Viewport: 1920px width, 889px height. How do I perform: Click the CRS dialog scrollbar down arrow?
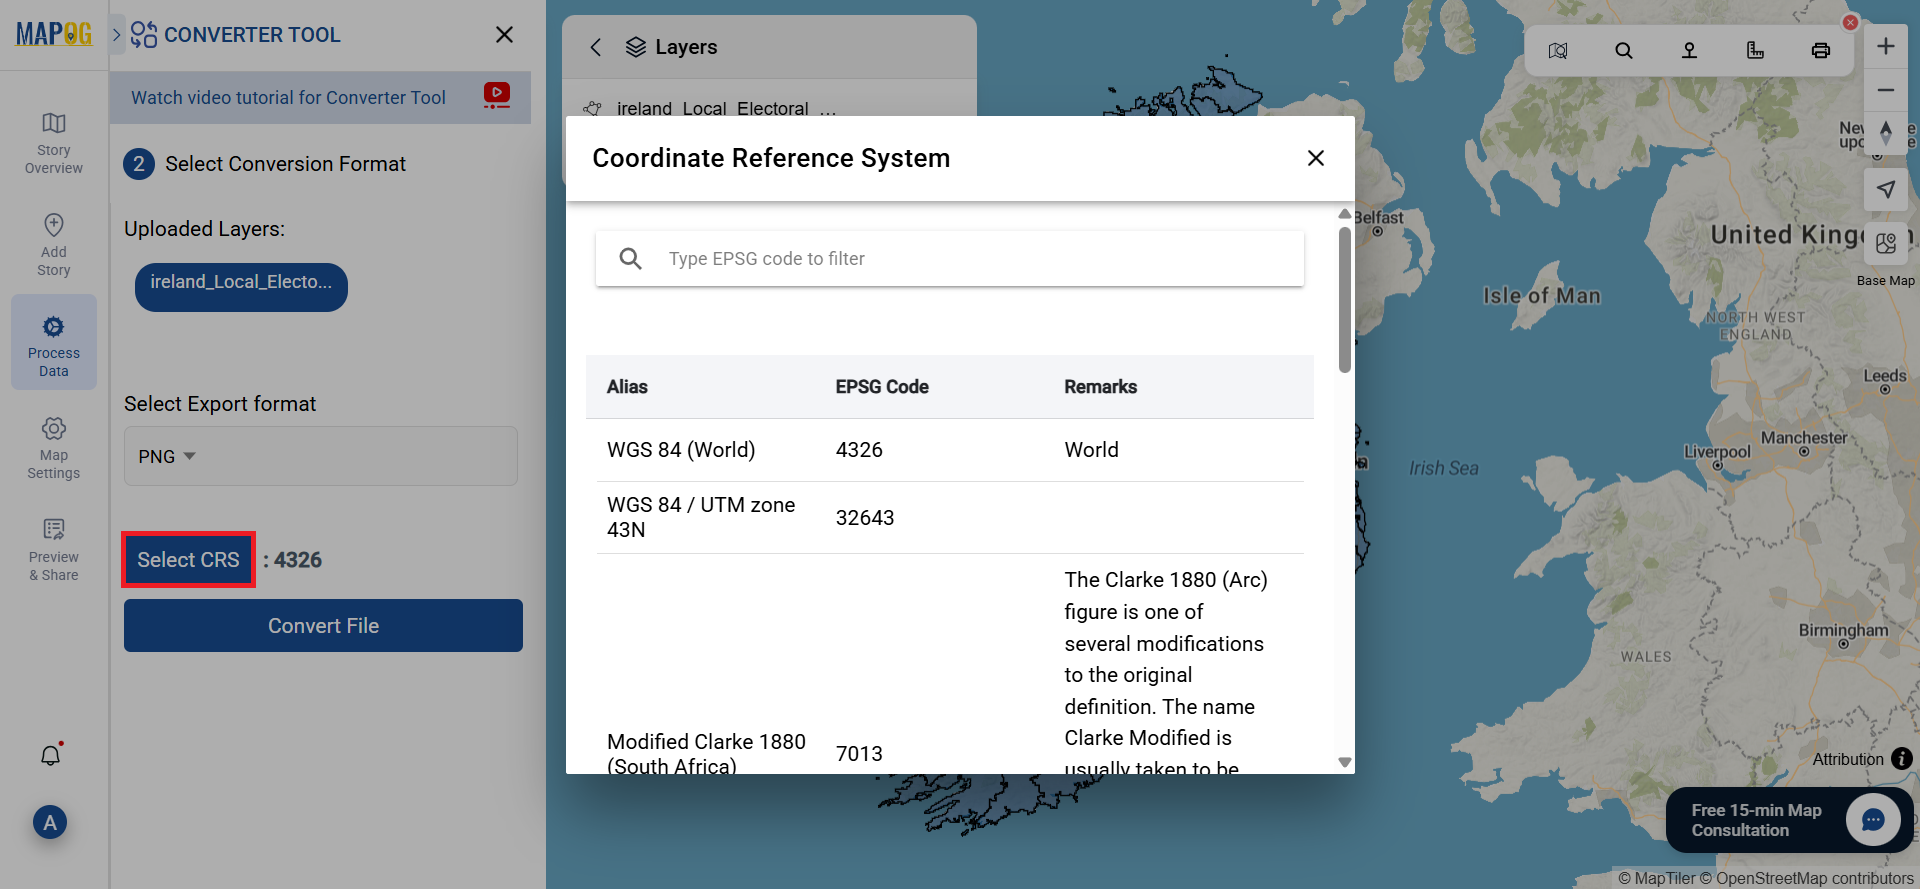point(1344,762)
